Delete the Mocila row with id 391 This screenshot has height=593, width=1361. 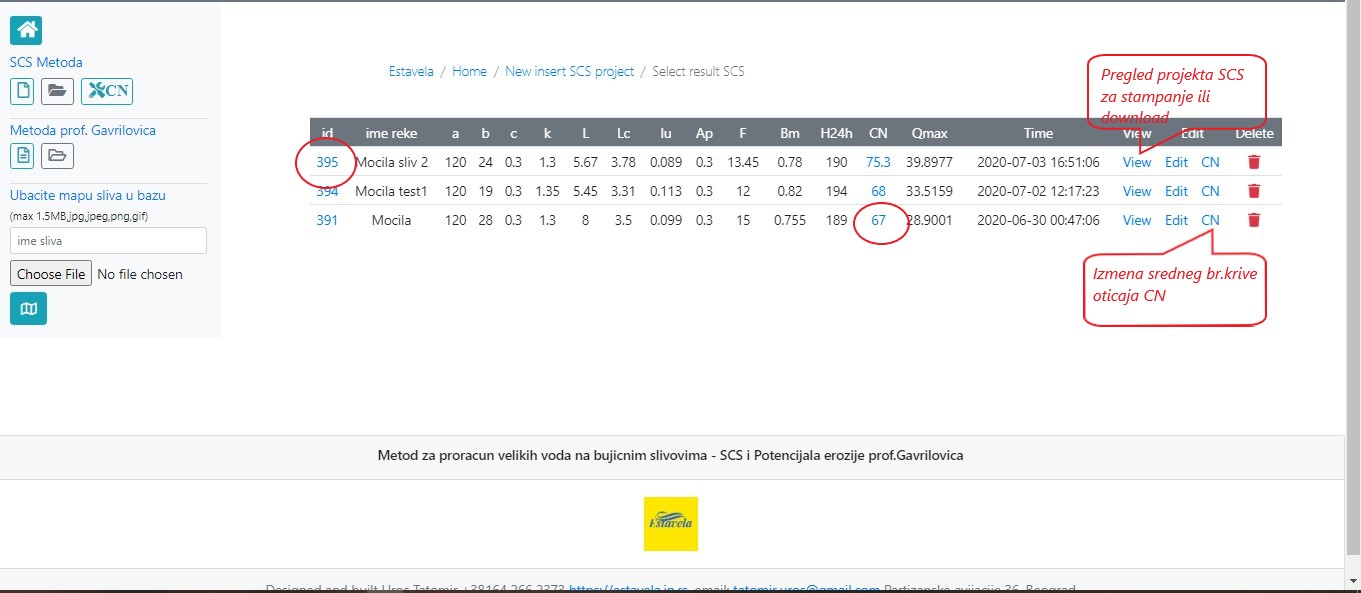[1254, 220]
